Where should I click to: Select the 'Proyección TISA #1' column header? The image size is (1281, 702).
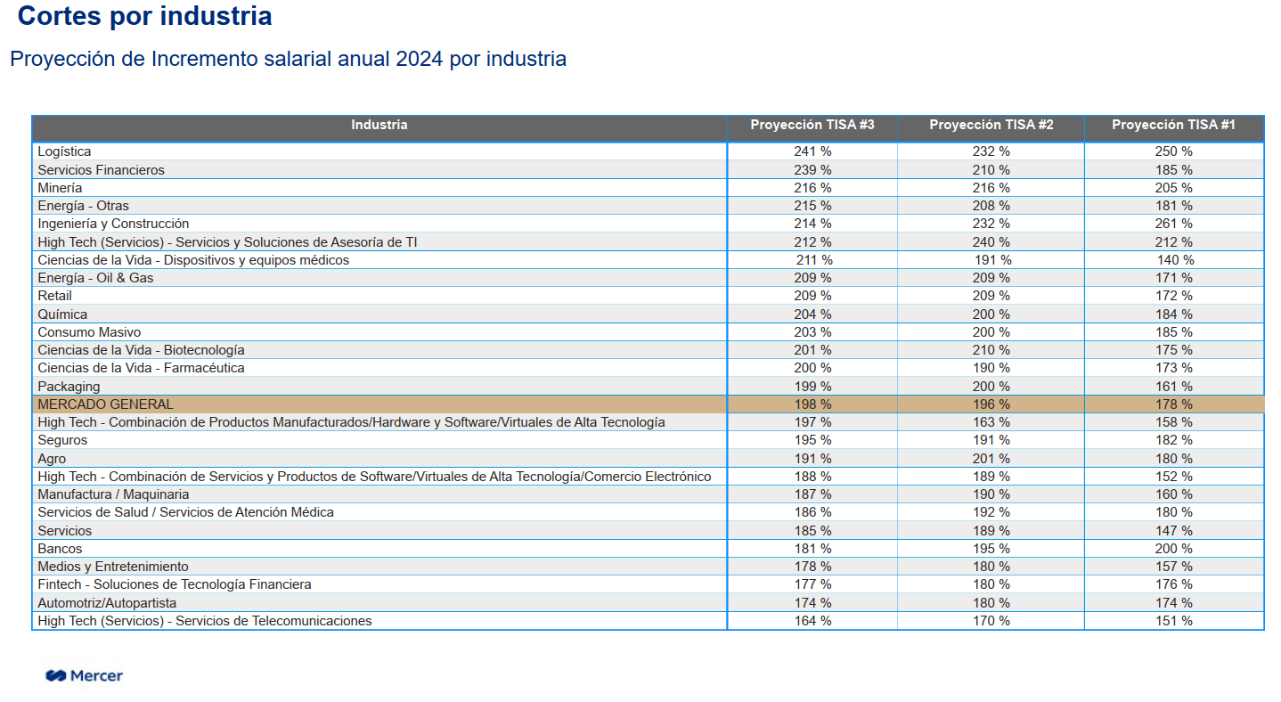point(1173,125)
